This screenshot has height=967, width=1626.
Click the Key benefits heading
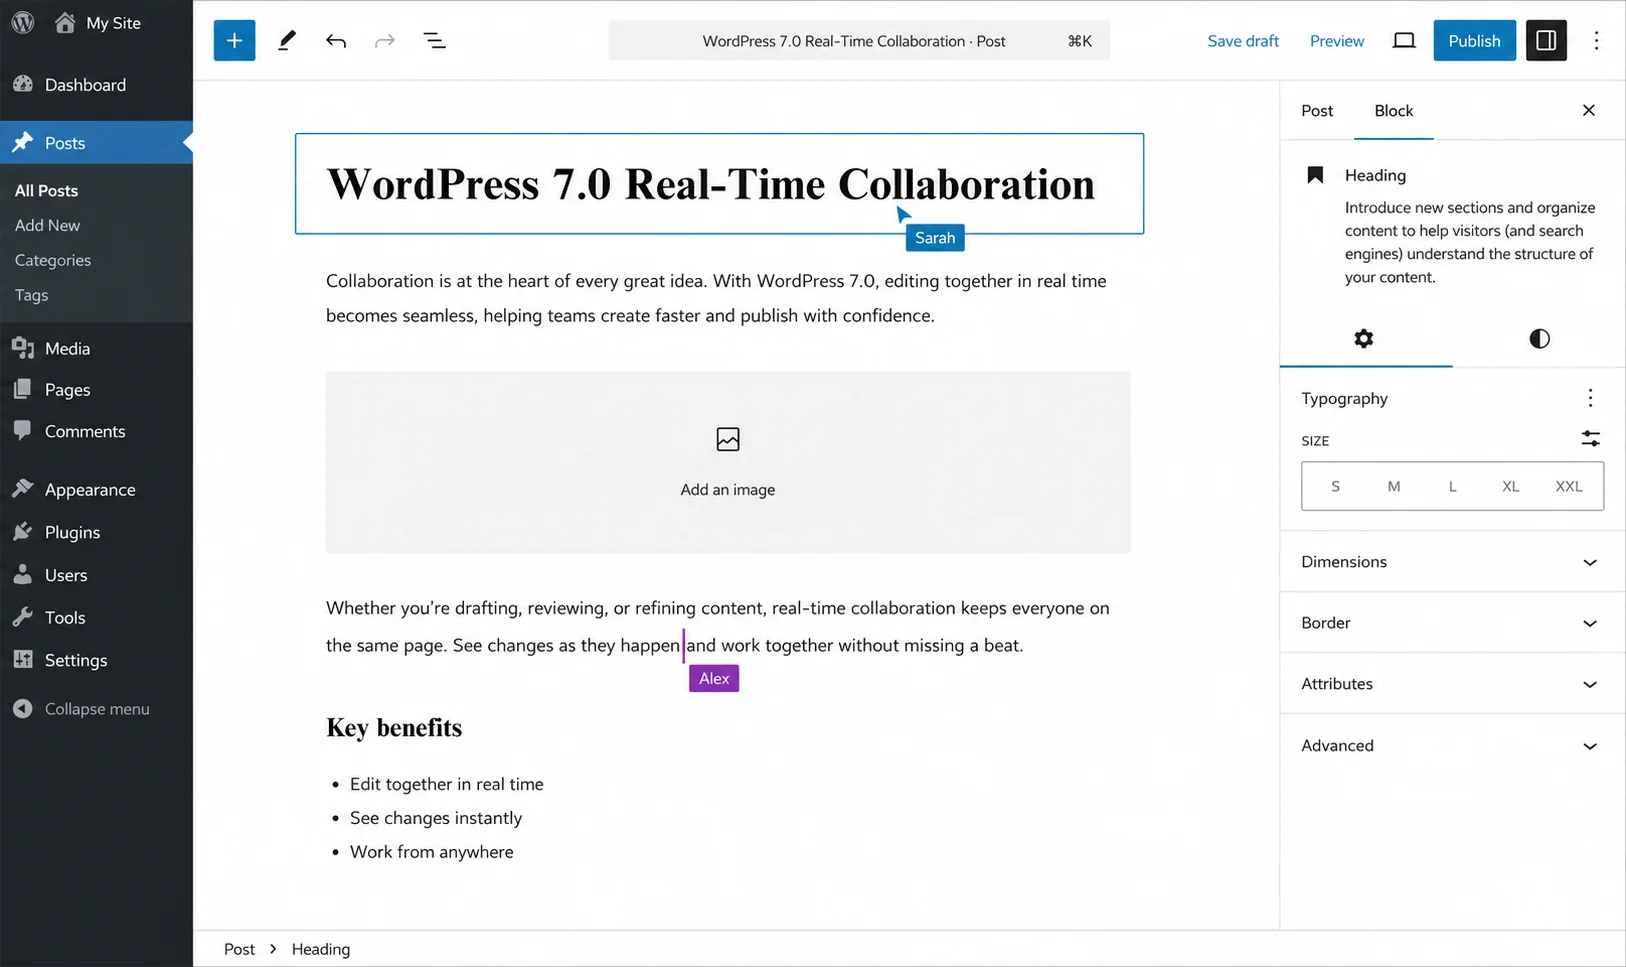[394, 728]
